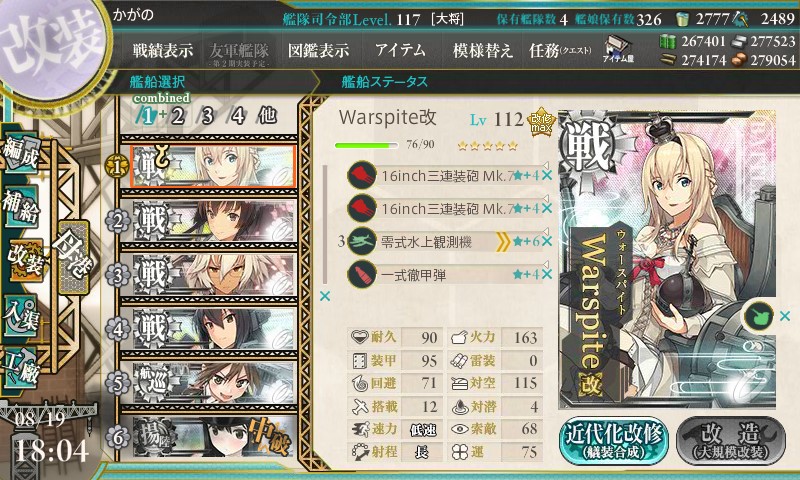Open the 補給 resupply sidebar icon

point(21,205)
